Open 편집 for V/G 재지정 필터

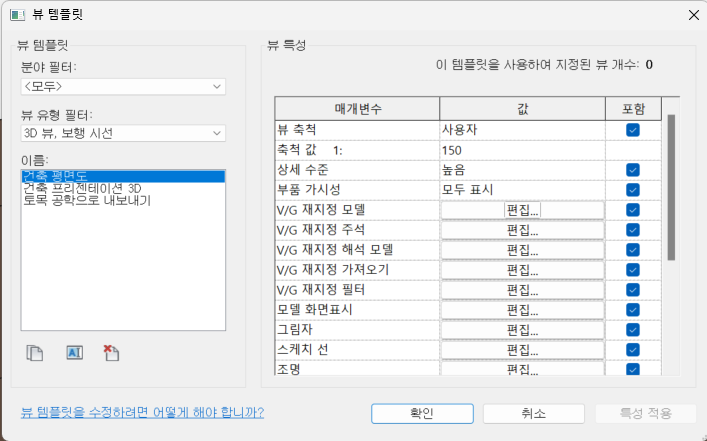coord(522,290)
